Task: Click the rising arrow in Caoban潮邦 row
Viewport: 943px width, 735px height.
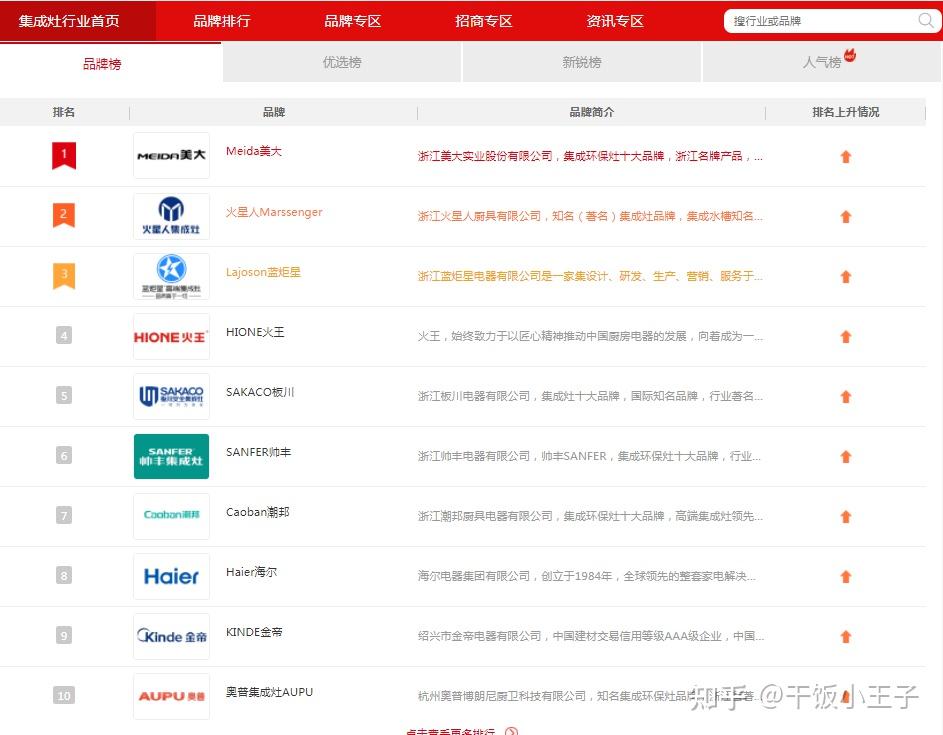Action: 846,517
